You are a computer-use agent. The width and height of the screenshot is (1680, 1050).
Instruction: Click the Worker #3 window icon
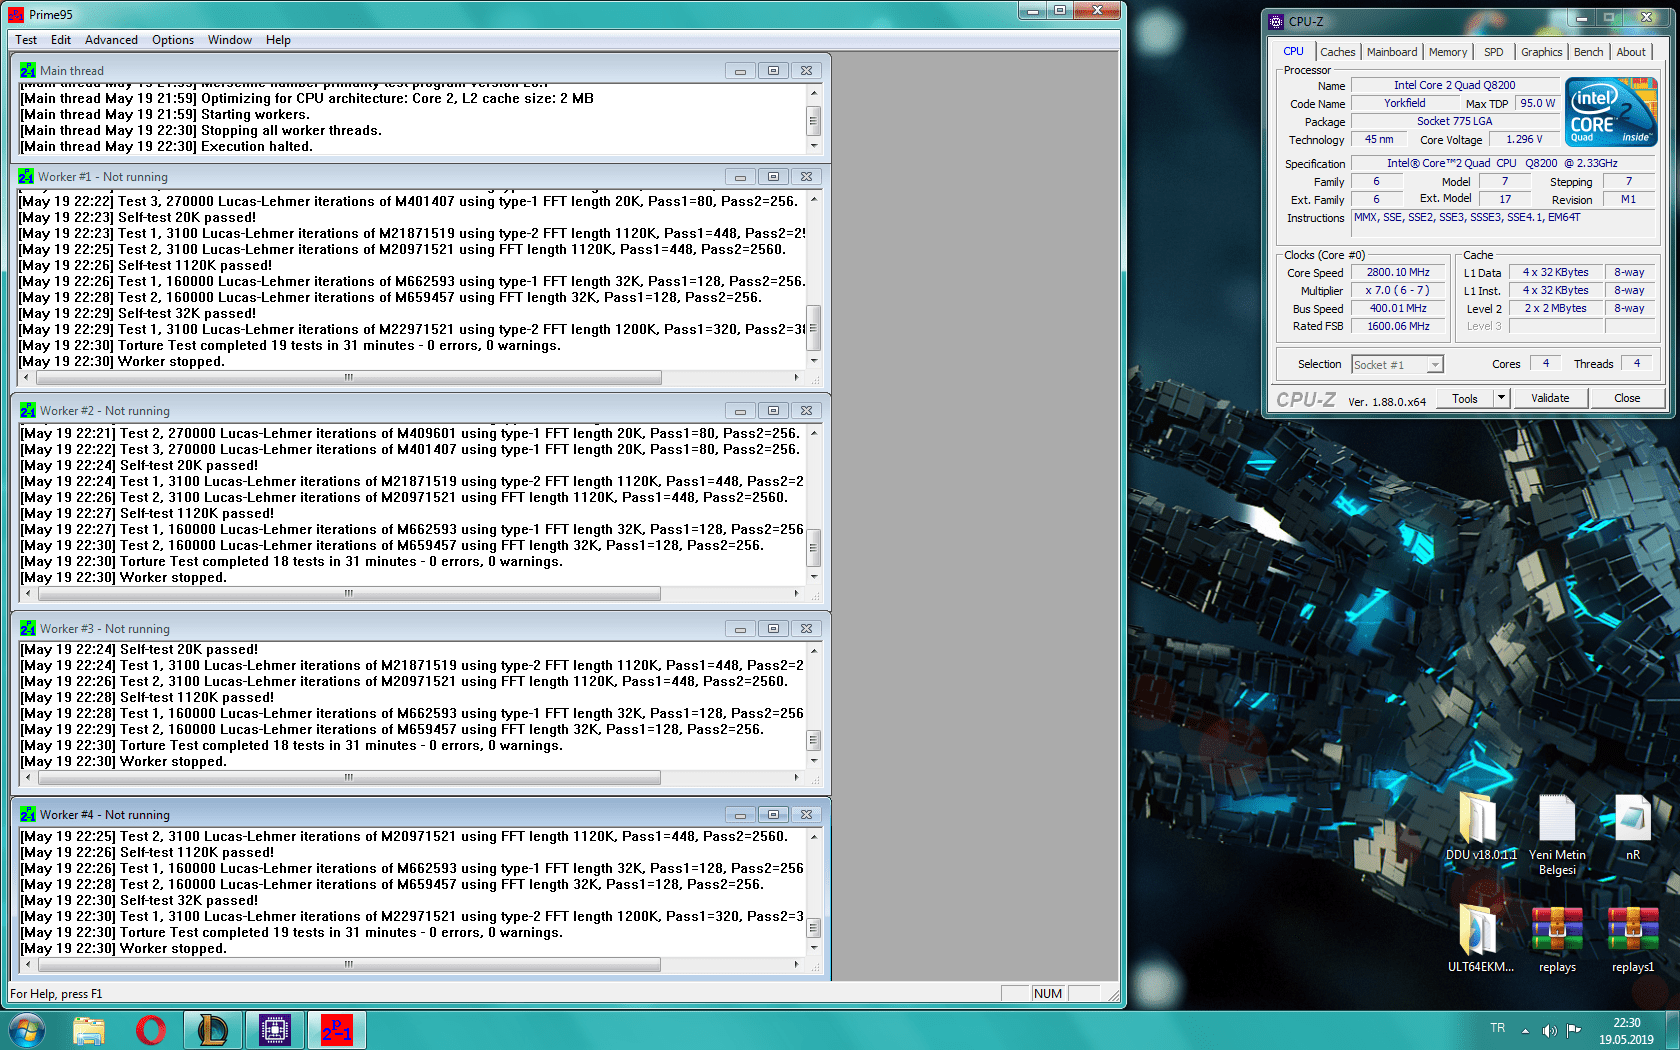click(x=27, y=629)
